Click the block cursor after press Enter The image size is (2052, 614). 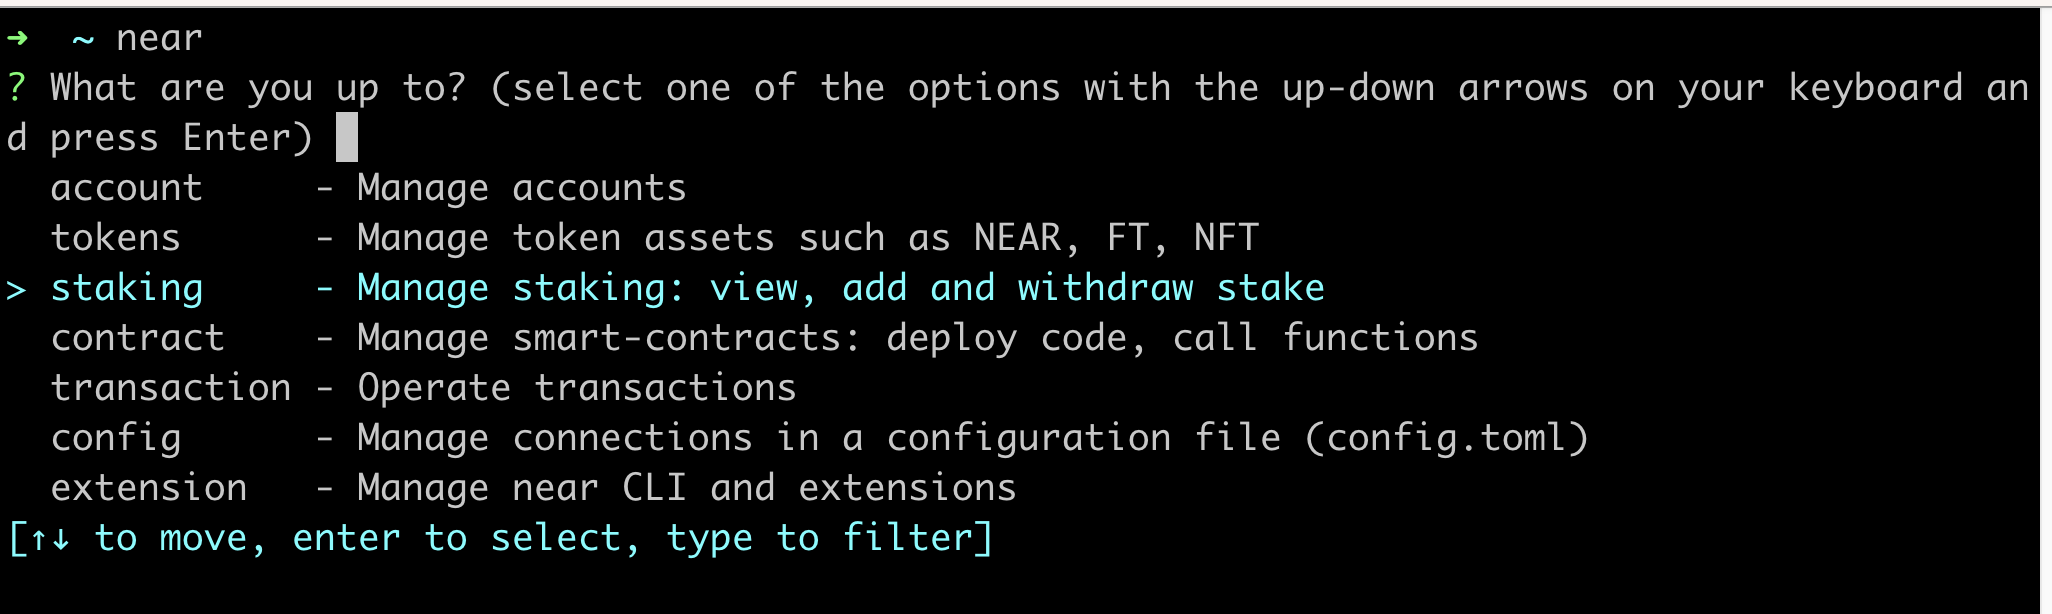pos(347,137)
